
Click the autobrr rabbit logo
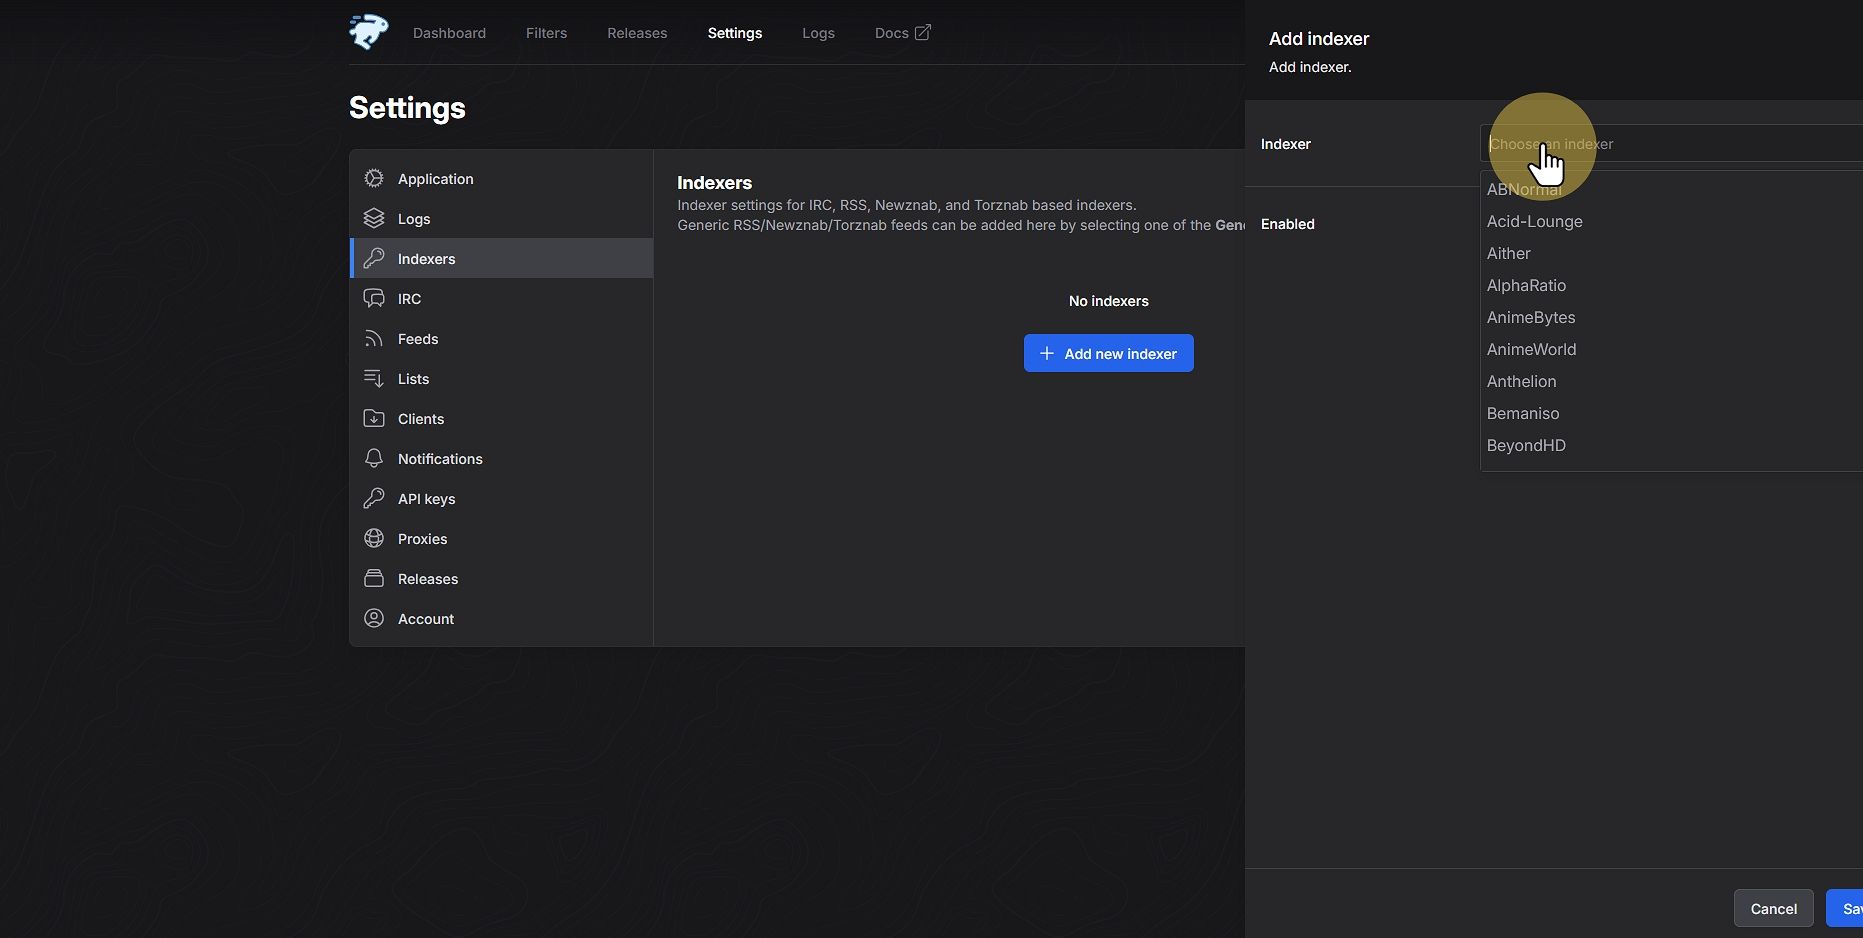click(x=369, y=32)
